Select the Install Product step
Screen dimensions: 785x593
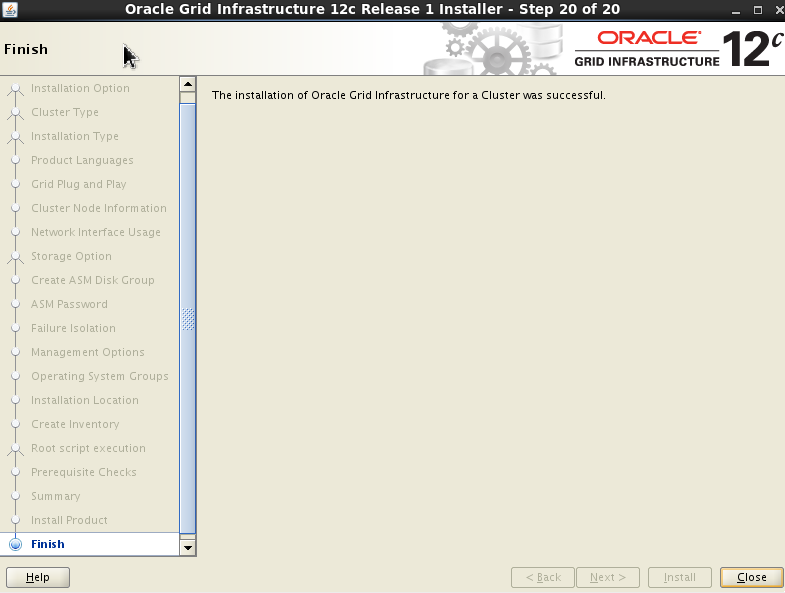click(x=69, y=520)
